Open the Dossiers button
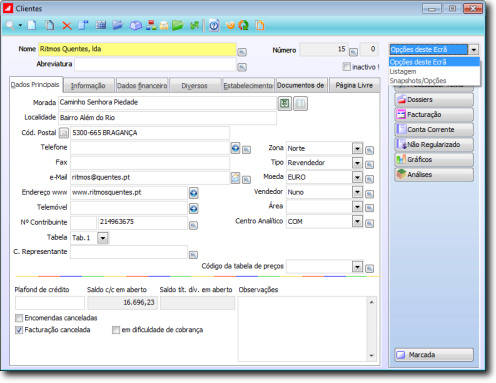Screen dimensions: 496x383 (434, 100)
